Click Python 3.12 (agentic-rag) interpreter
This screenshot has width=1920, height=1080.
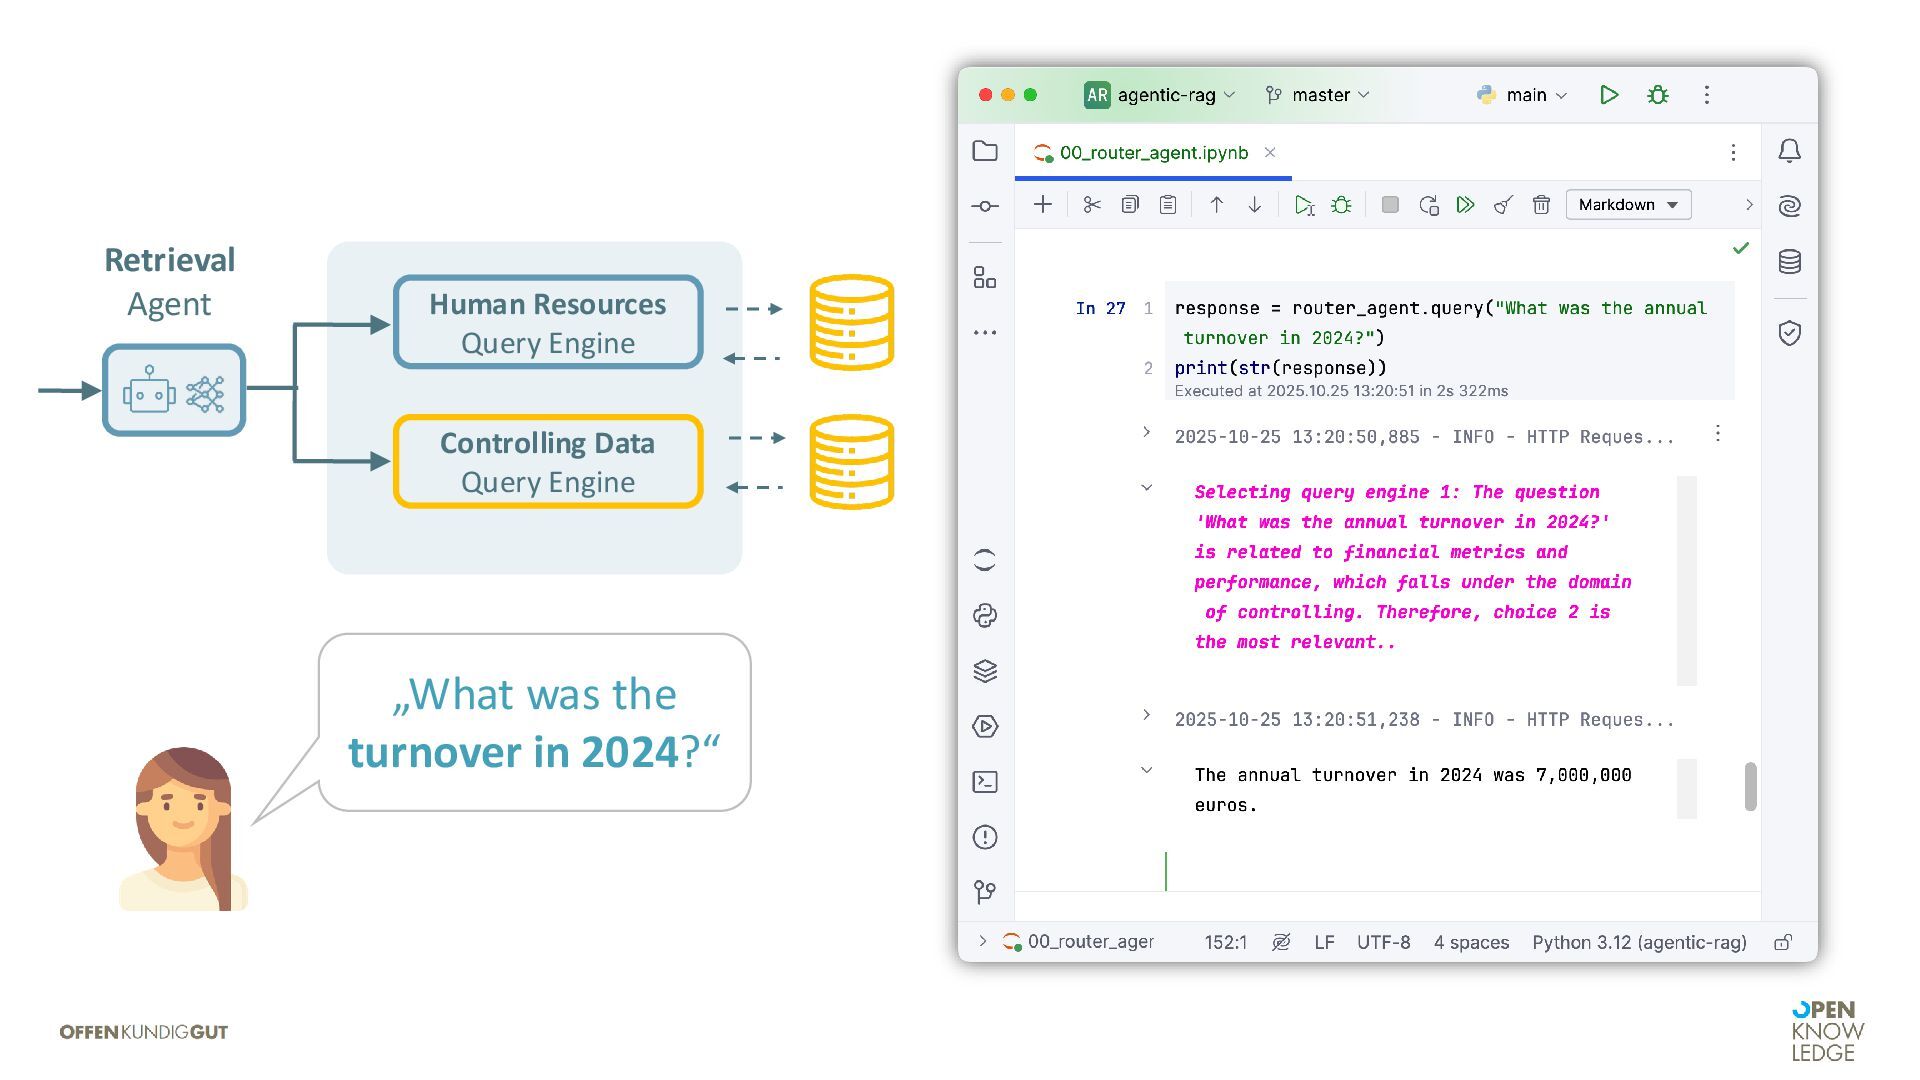pos(1638,942)
